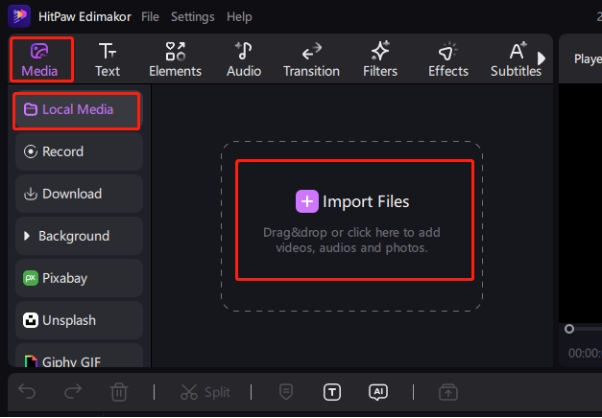Screen dimensions: 602x418
Task: Switch to the Subtitles tab
Action: [x=516, y=59]
